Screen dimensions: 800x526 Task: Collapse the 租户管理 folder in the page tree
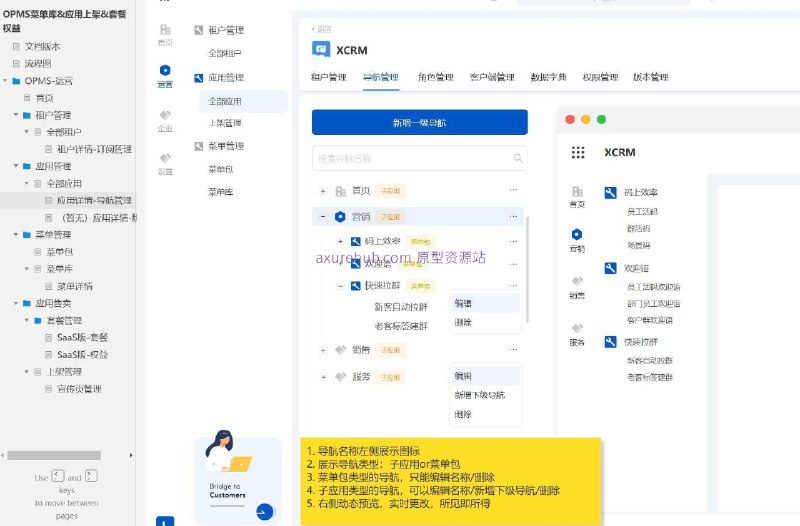(16, 115)
